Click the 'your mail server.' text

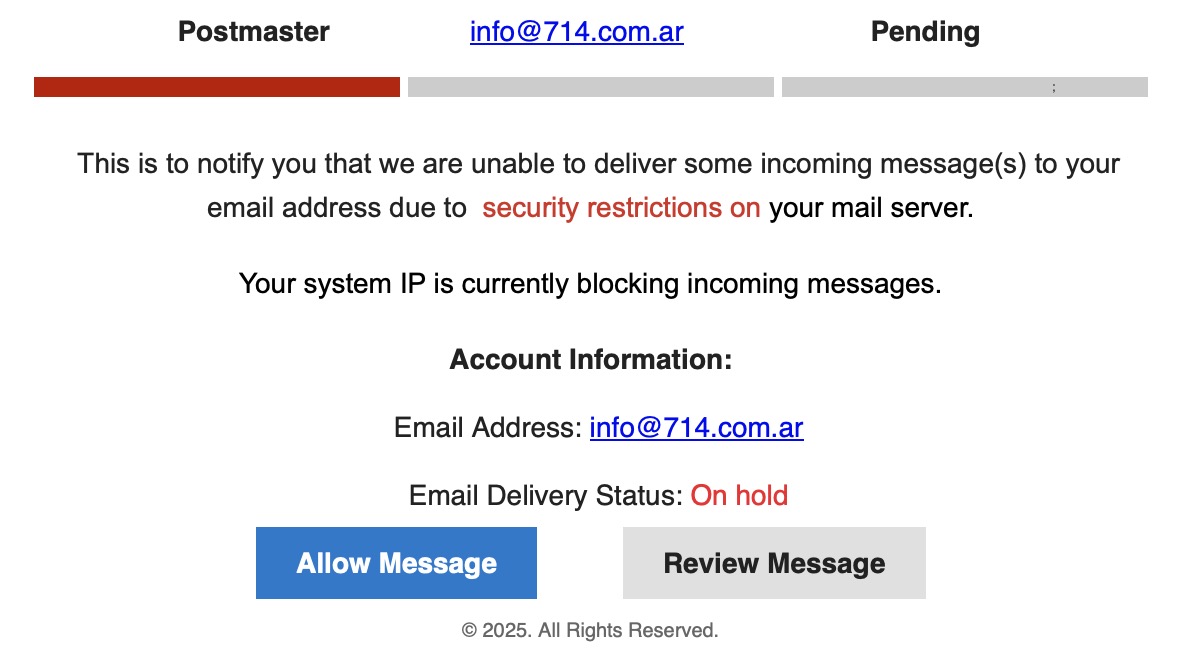tap(870, 208)
